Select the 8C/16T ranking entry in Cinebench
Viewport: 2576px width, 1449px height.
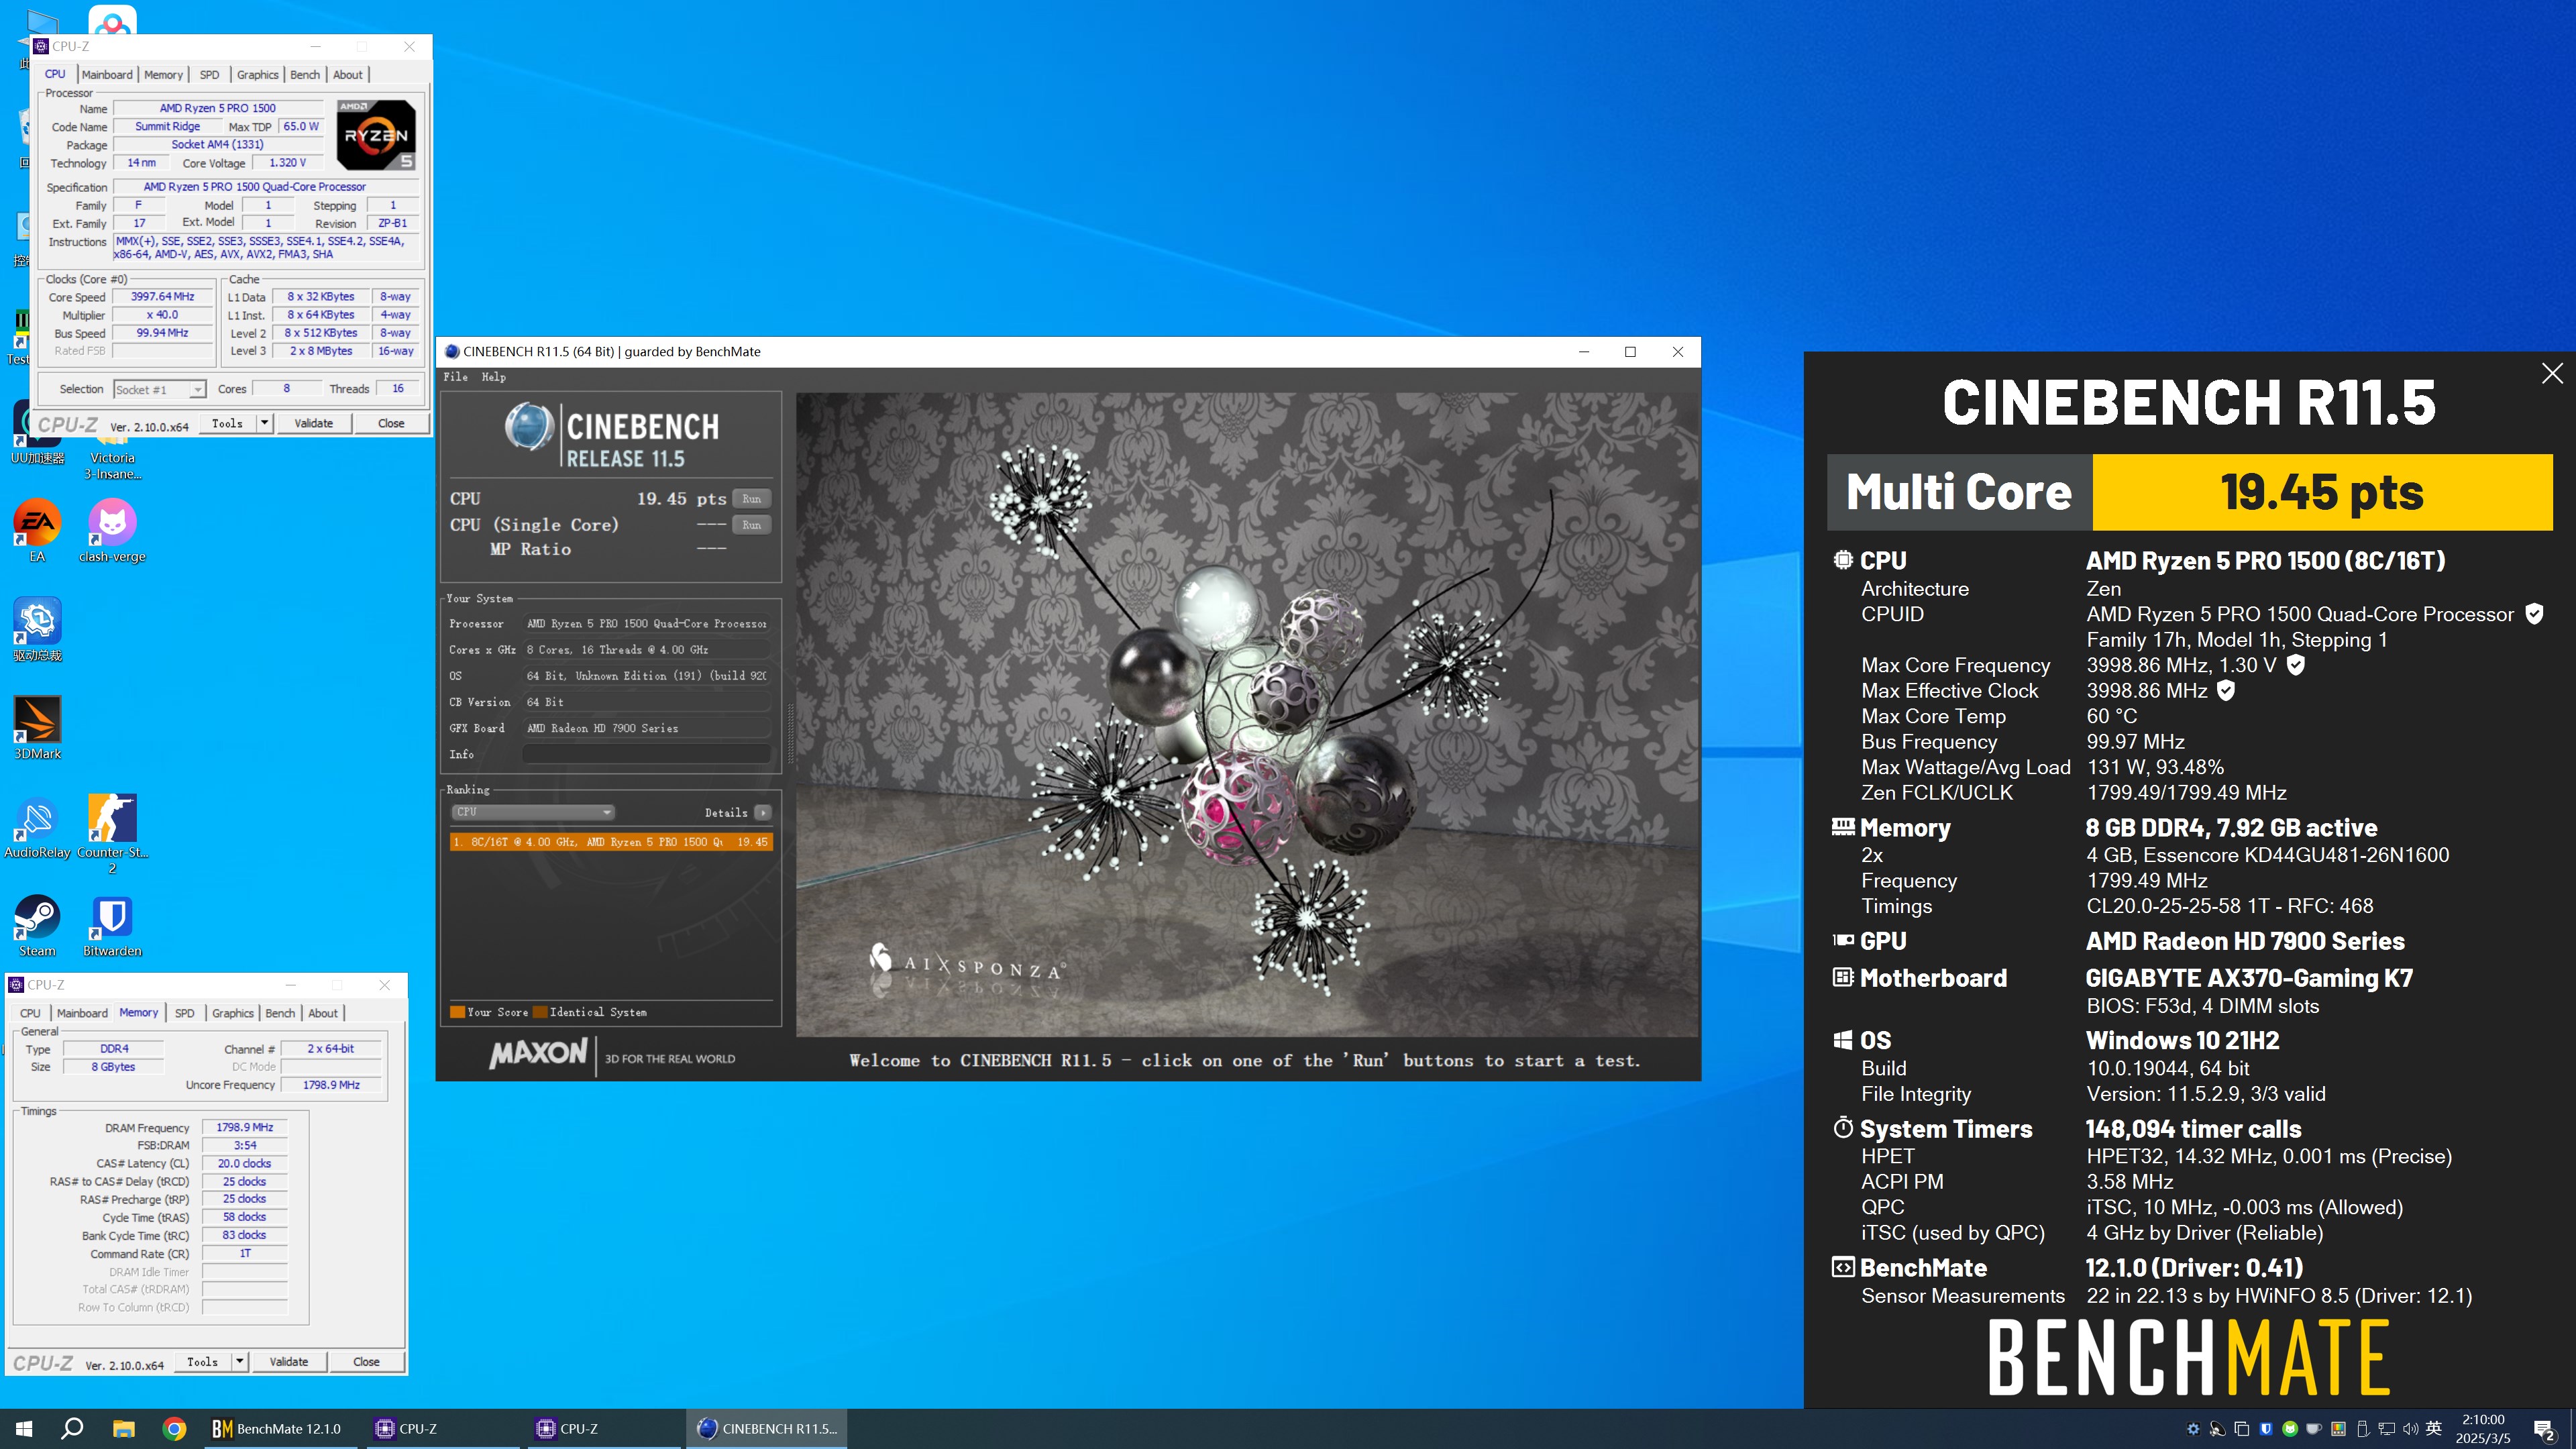point(611,842)
